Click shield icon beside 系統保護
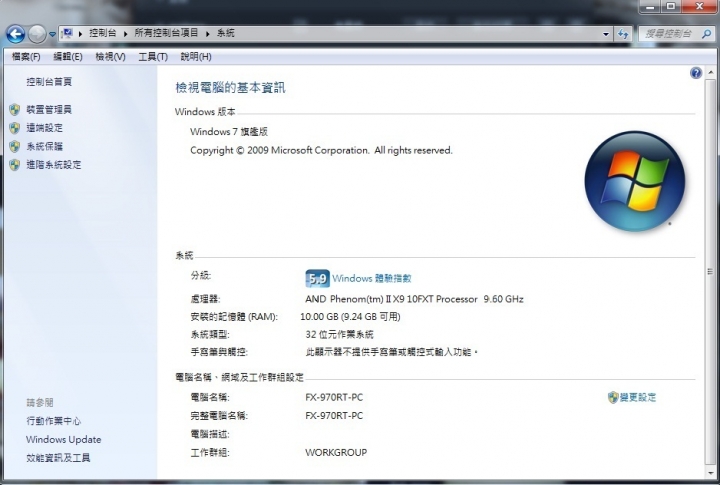The image size is (720, 485). tap(15, 147)
